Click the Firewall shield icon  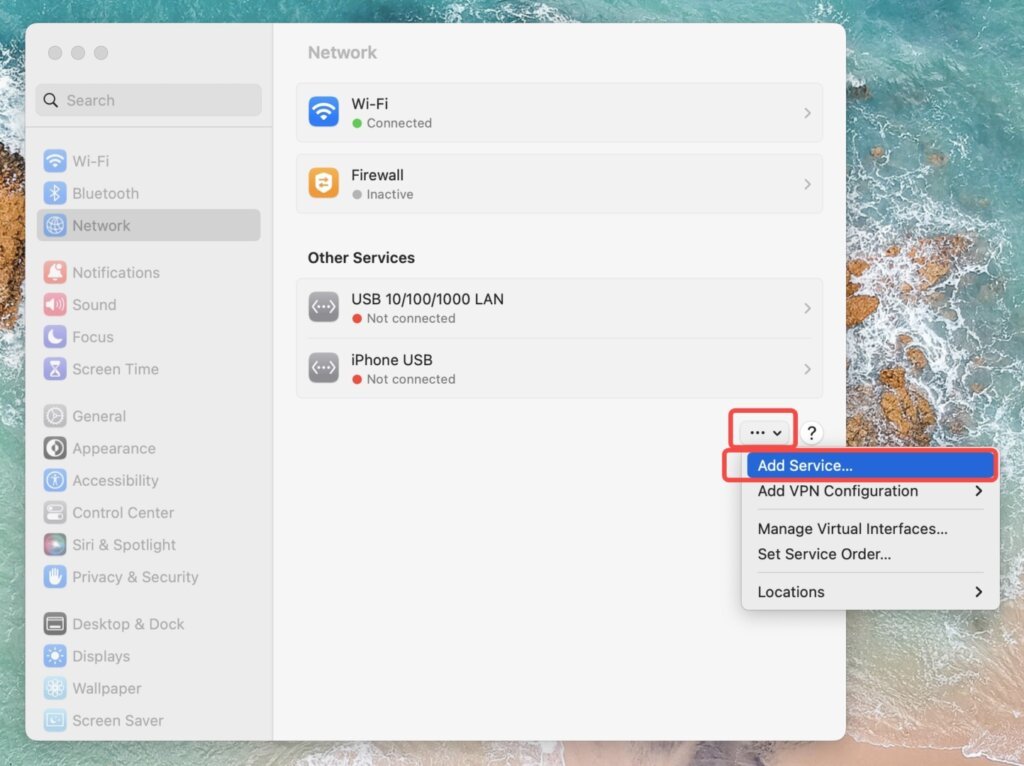323,184
